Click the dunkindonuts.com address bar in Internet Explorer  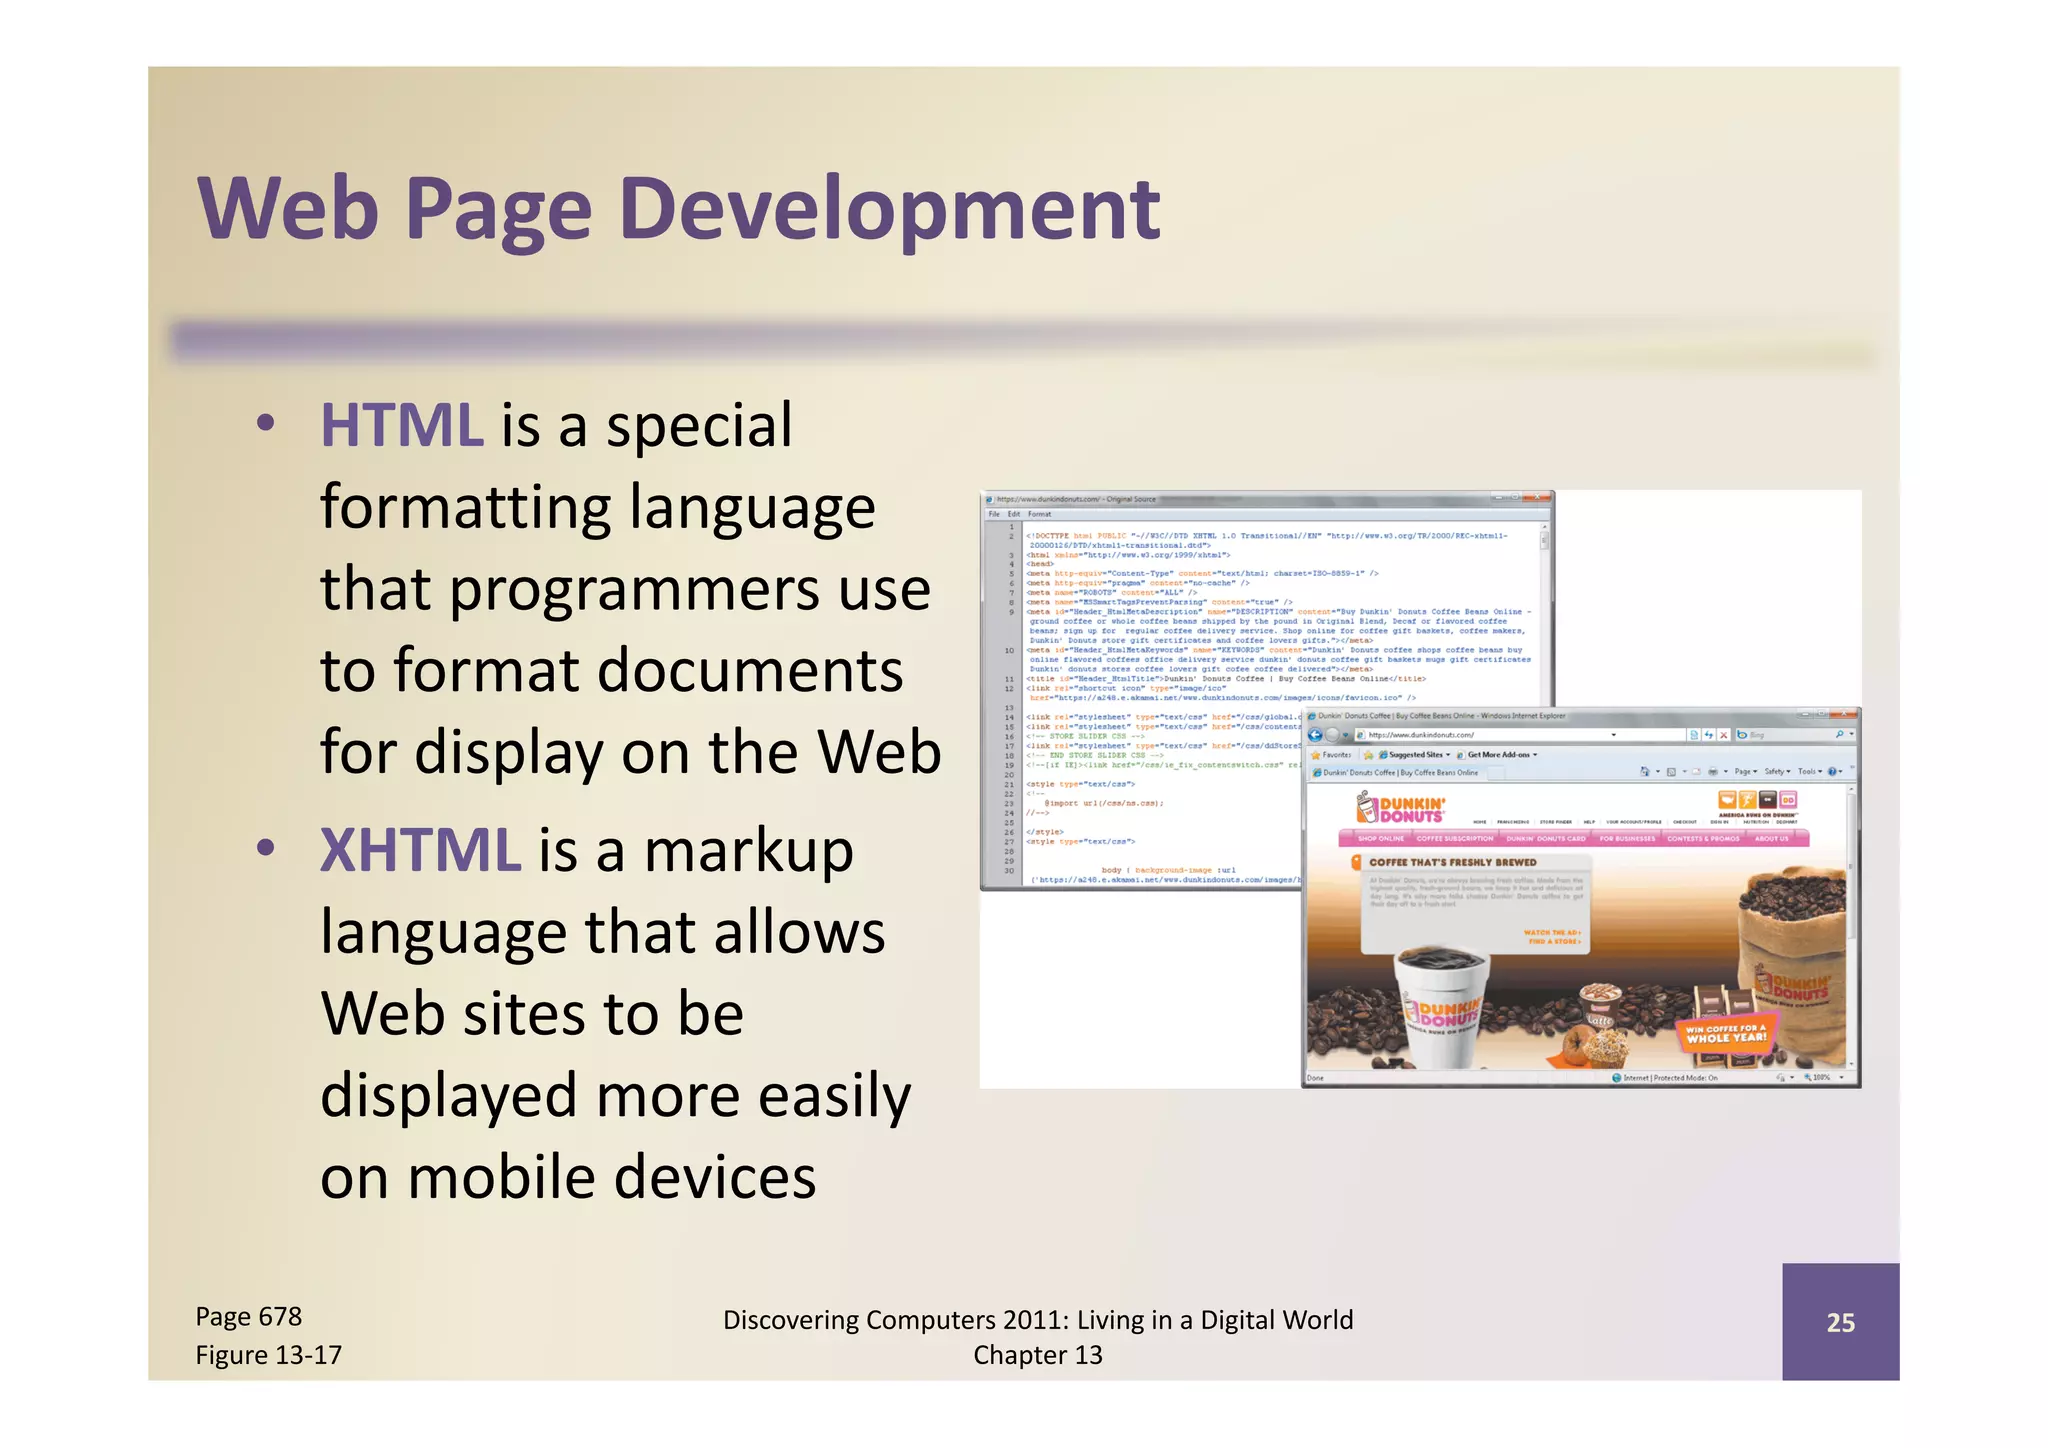[1520, 735]
